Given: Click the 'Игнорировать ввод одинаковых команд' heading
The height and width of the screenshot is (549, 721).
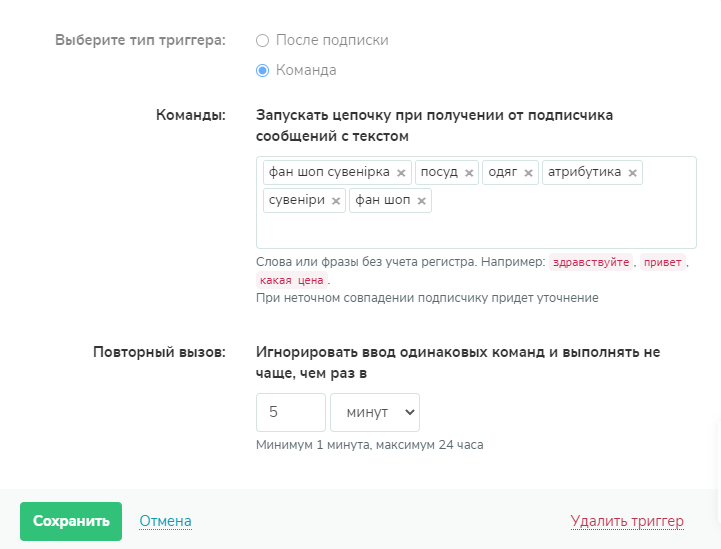Looking at the screenshot, I should [458, 362].
